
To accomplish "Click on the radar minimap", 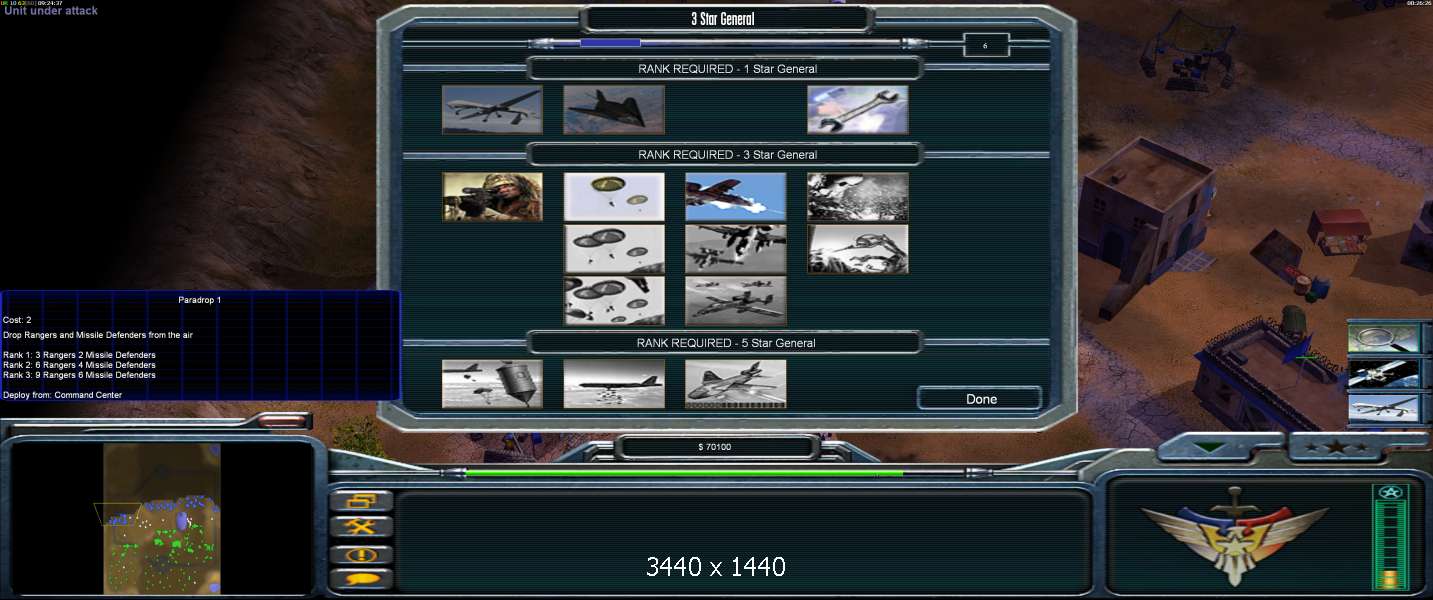I will pyautogui.click(x=162, y=517).
